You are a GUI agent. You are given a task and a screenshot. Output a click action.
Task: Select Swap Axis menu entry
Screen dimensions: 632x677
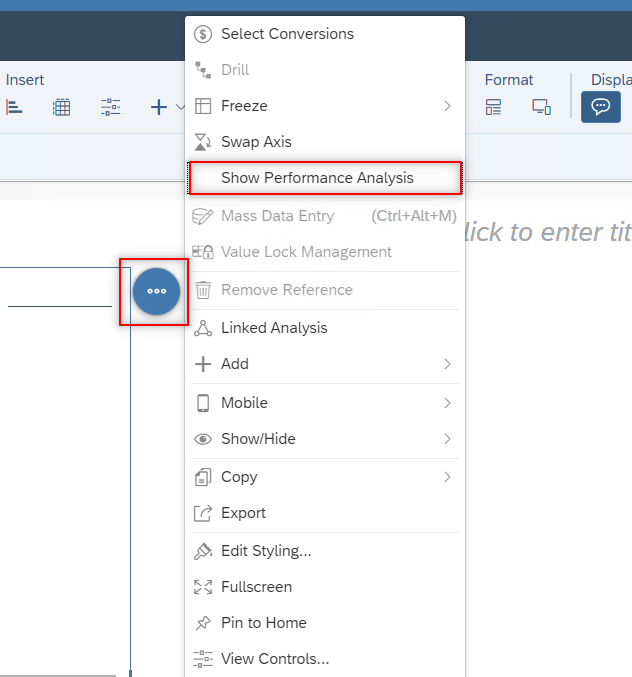(325, 142)
